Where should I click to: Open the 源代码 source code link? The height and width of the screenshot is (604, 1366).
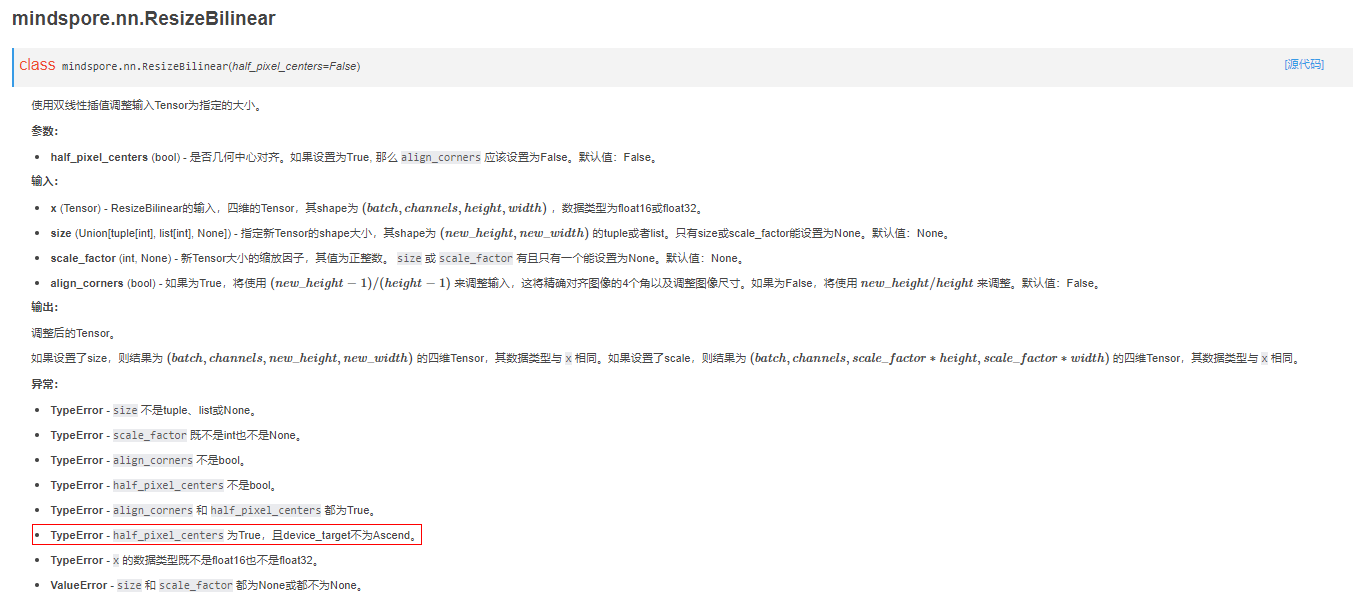pyautogui.click(x=1303, y=64)
